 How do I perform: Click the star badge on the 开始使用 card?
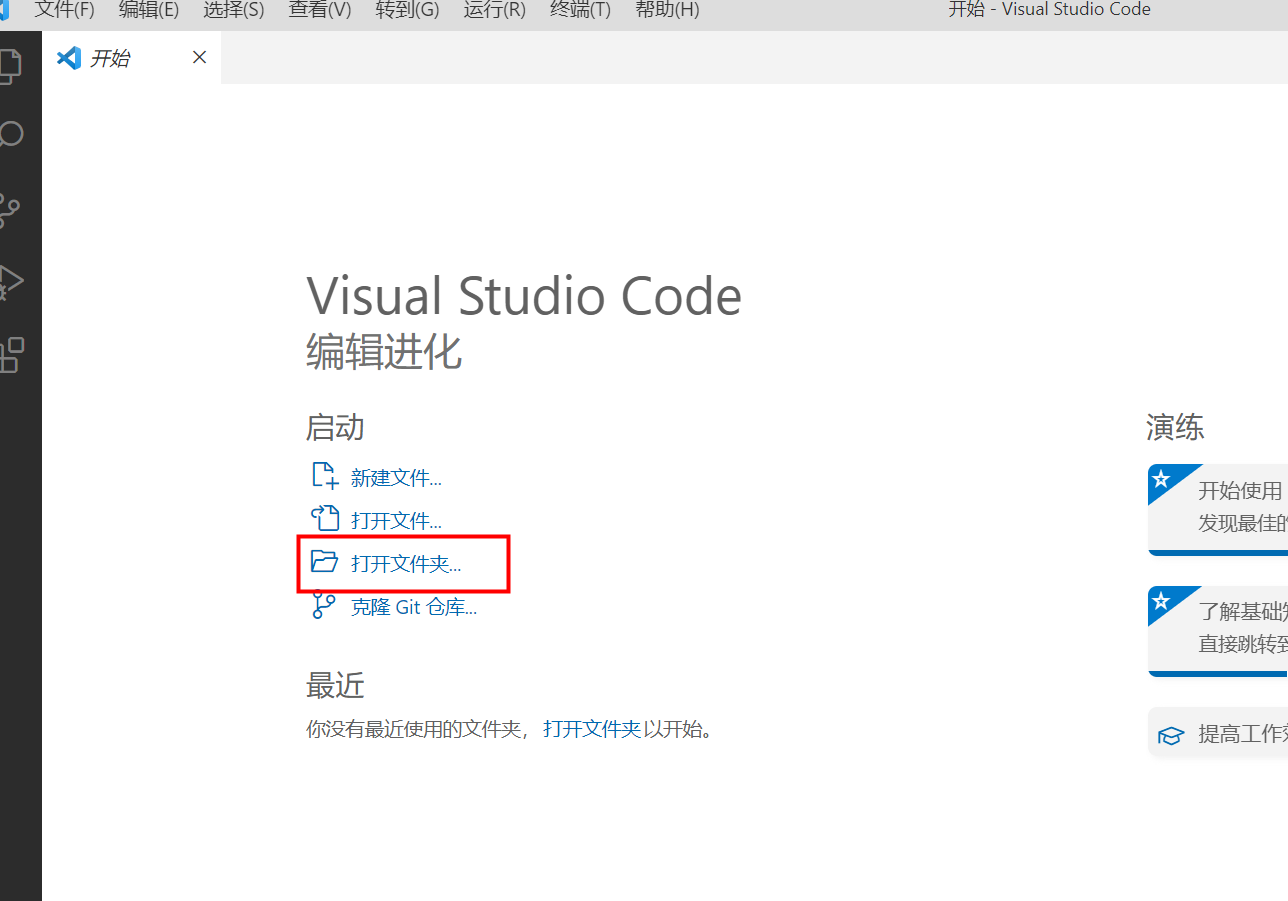(x=1161, y=480)
